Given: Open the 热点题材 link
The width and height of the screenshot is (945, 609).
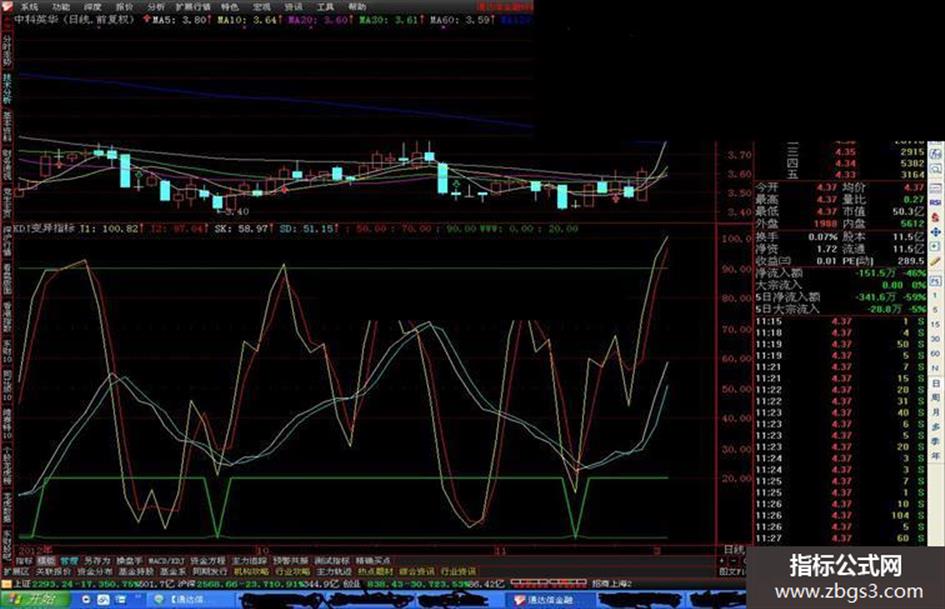Looking at the screenshot, I should [375, 572].
